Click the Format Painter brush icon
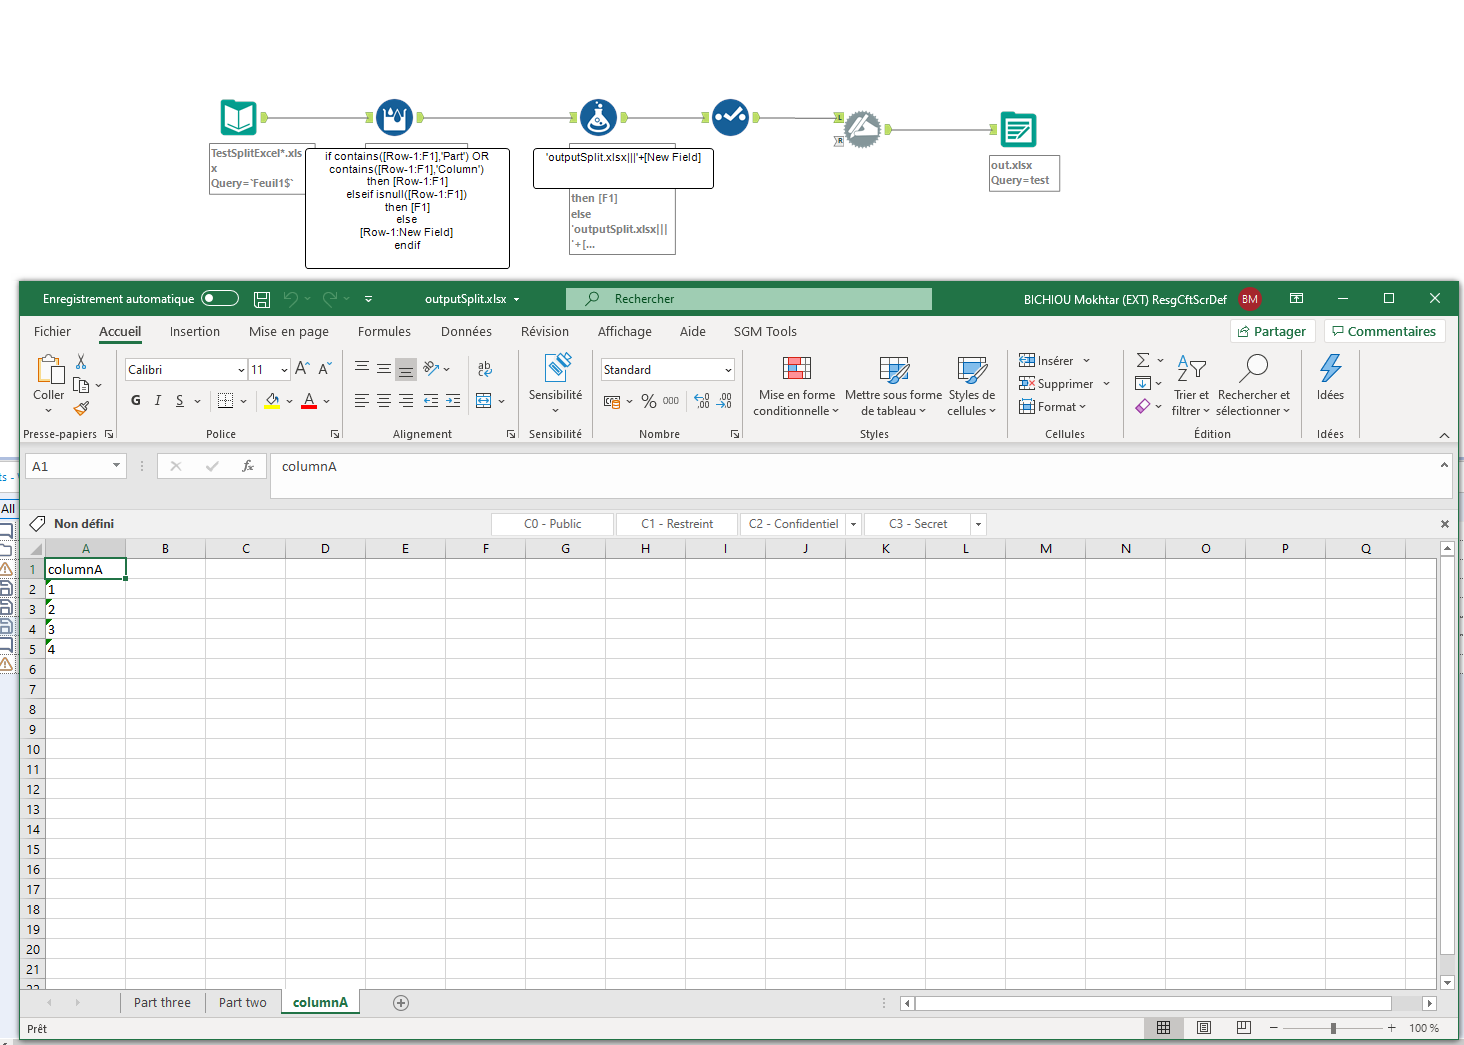Viewport: 1464px width, 1045px height. (82, 408)
